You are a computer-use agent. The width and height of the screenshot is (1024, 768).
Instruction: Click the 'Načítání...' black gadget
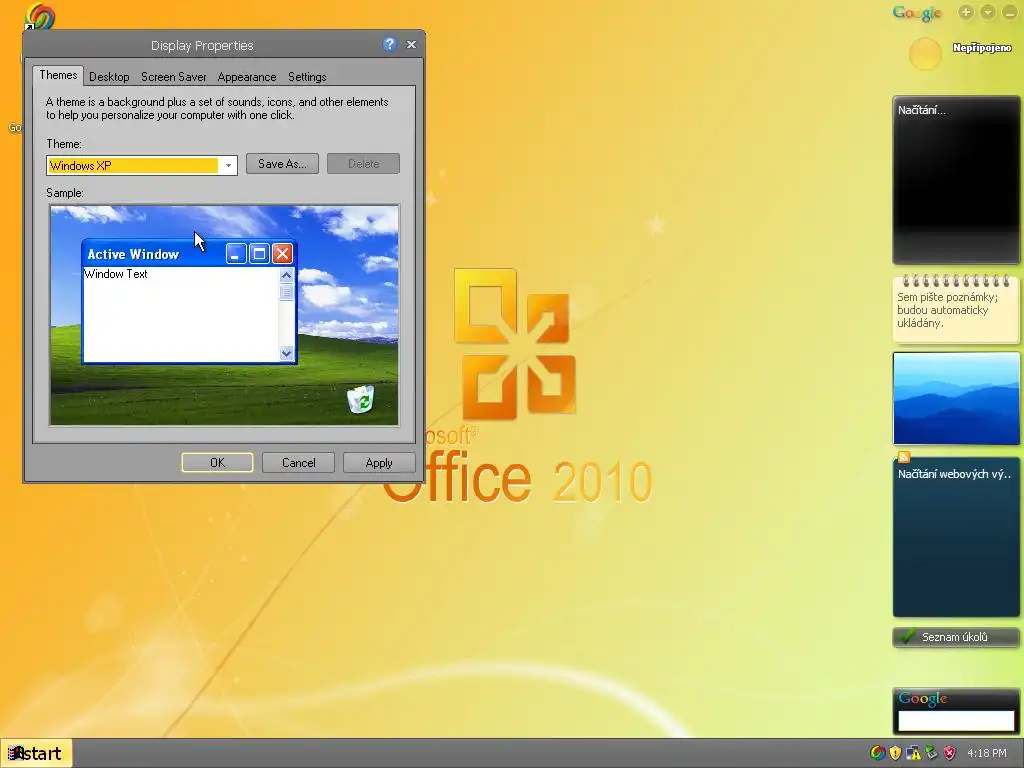(x=956, y=180)
